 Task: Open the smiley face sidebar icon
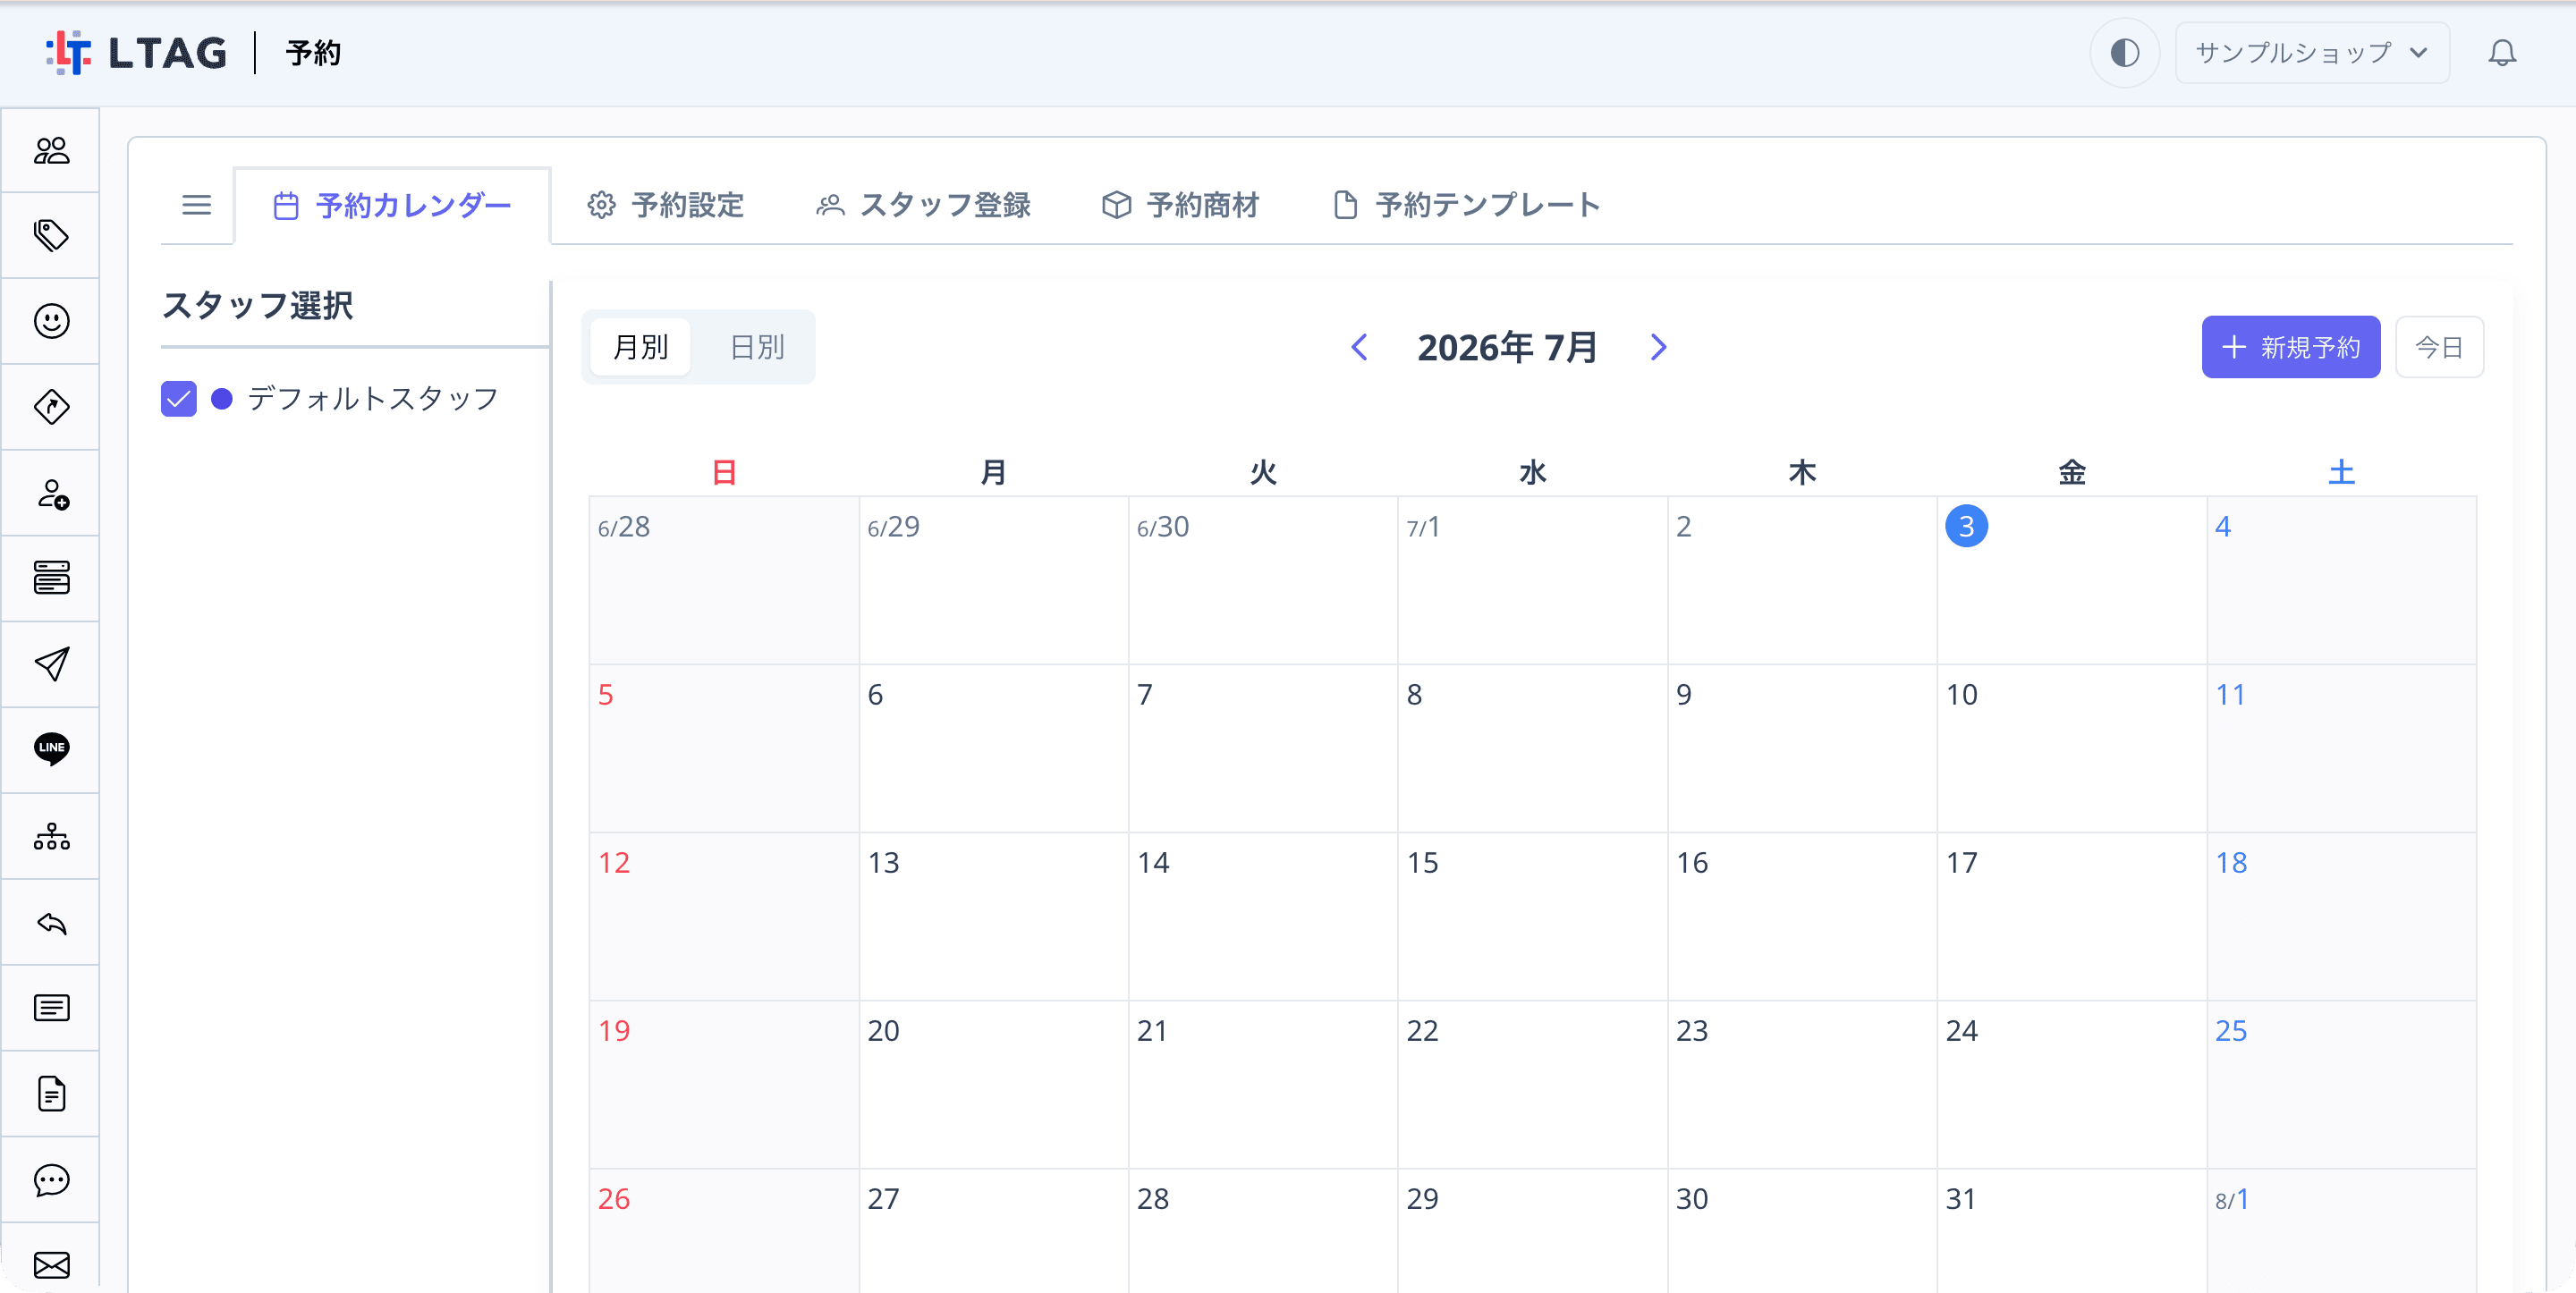coord(51,321)
